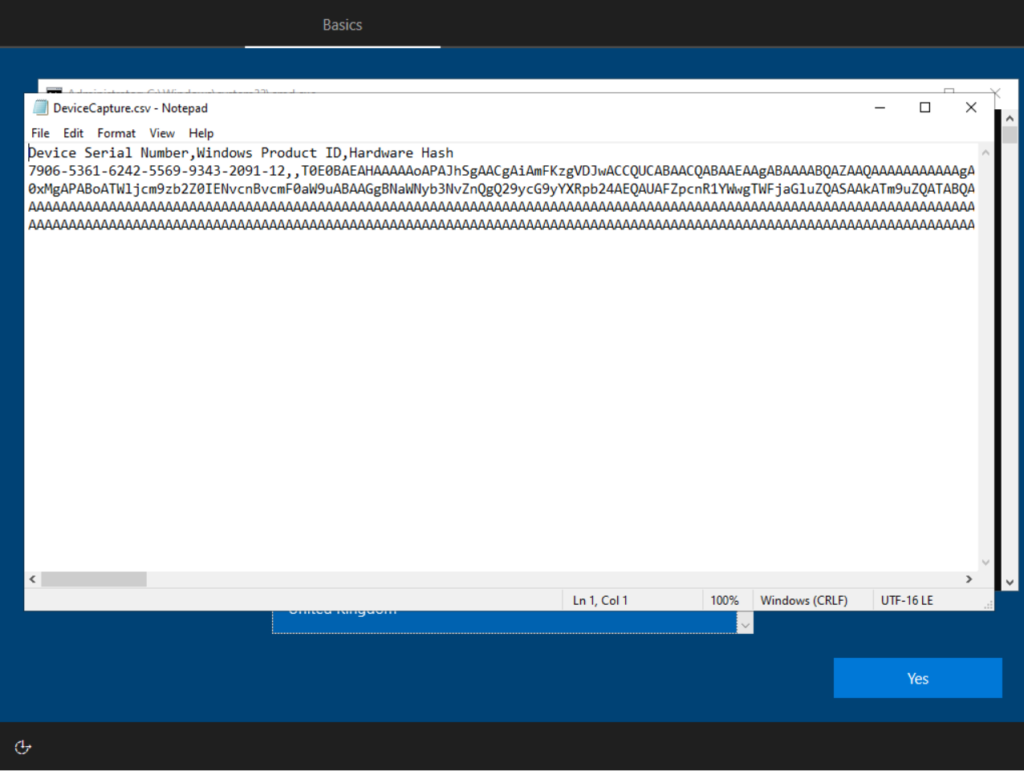Expand the United Kingdom region dropdown
The height and width of the screenshot is (771, 1024).
coord(744,622)
